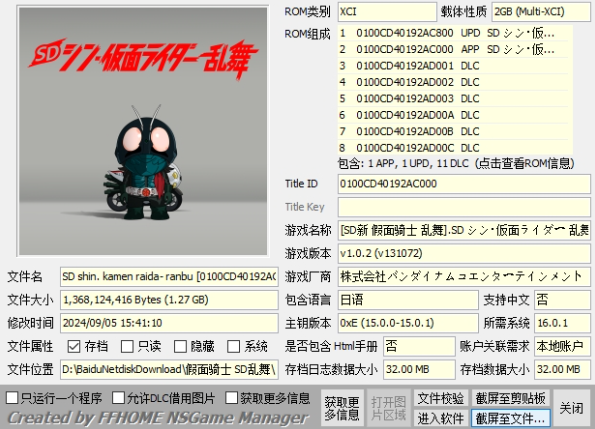This screenshot has width=595, height=429.
Task: Focus the empty Title Key field
Action: tap(464, 207)
